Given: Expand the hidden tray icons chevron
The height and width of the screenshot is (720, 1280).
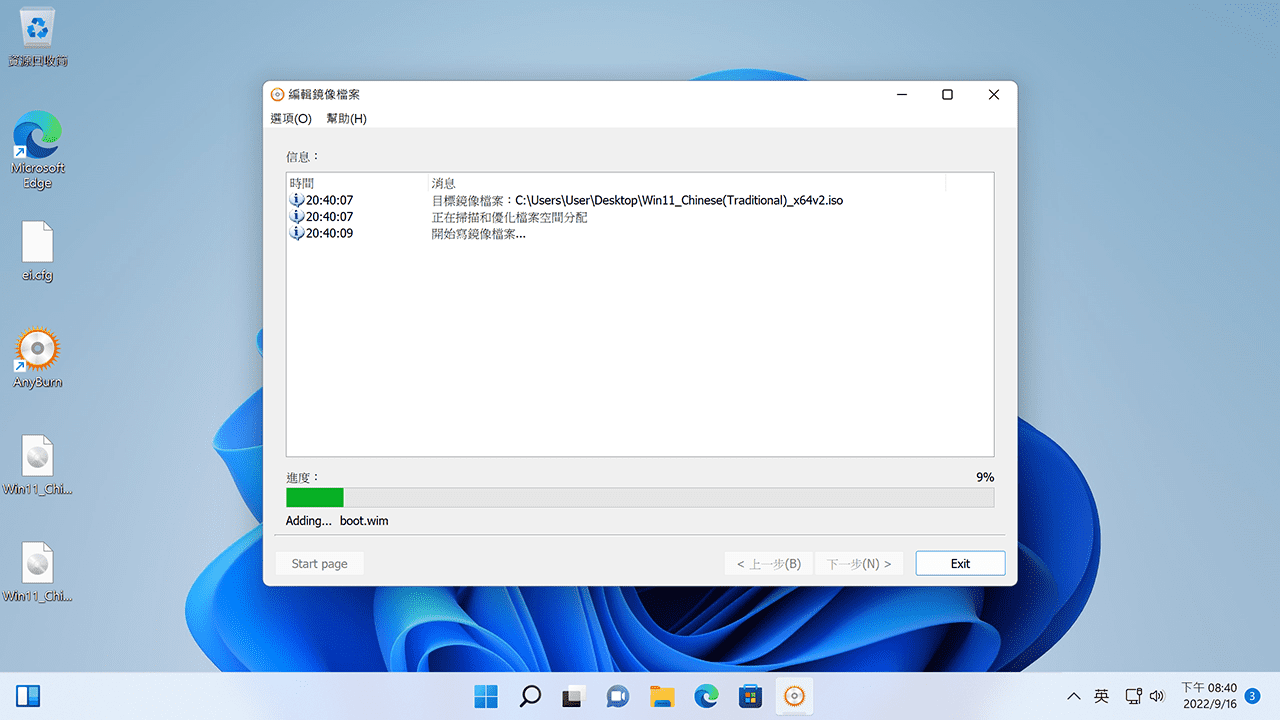Looking at the screenshot, I should [1074, 696].
